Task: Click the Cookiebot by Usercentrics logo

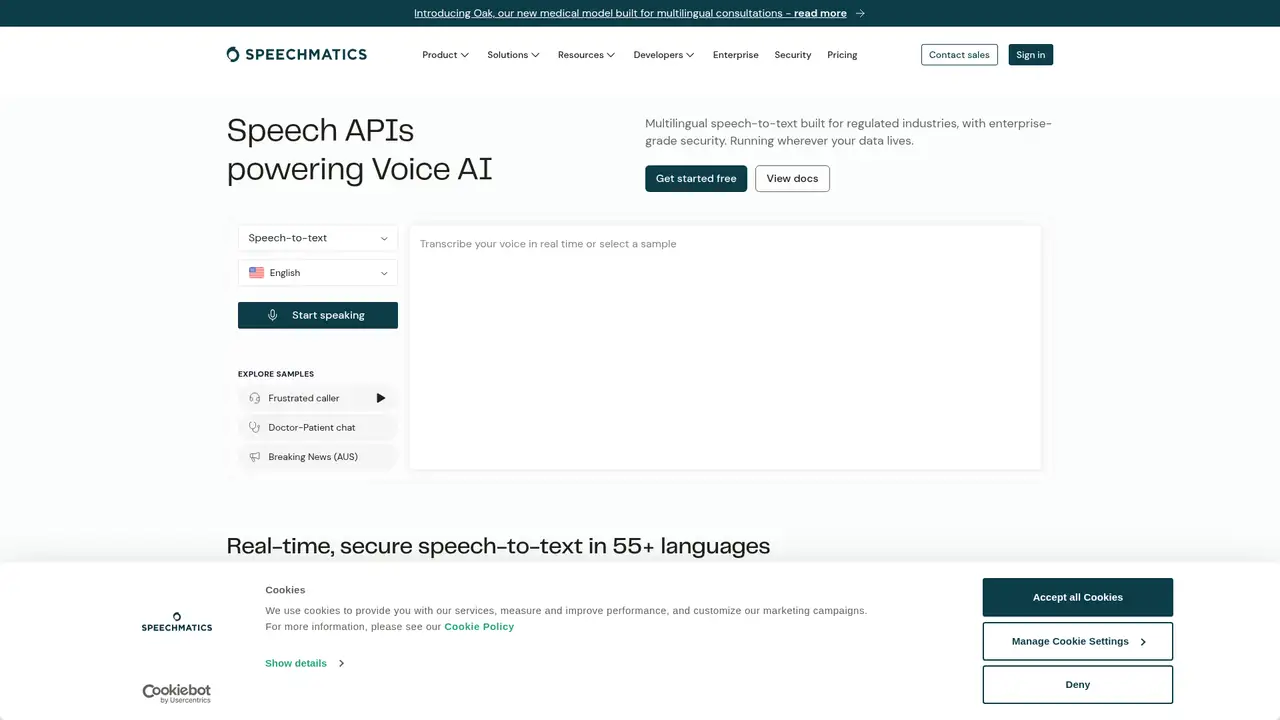Action: point(176,693)
